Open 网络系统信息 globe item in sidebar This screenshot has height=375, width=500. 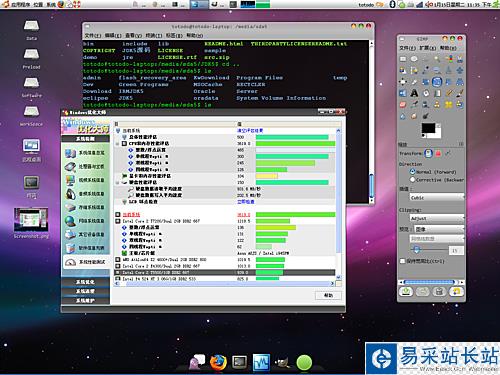(x=85, y=221)
